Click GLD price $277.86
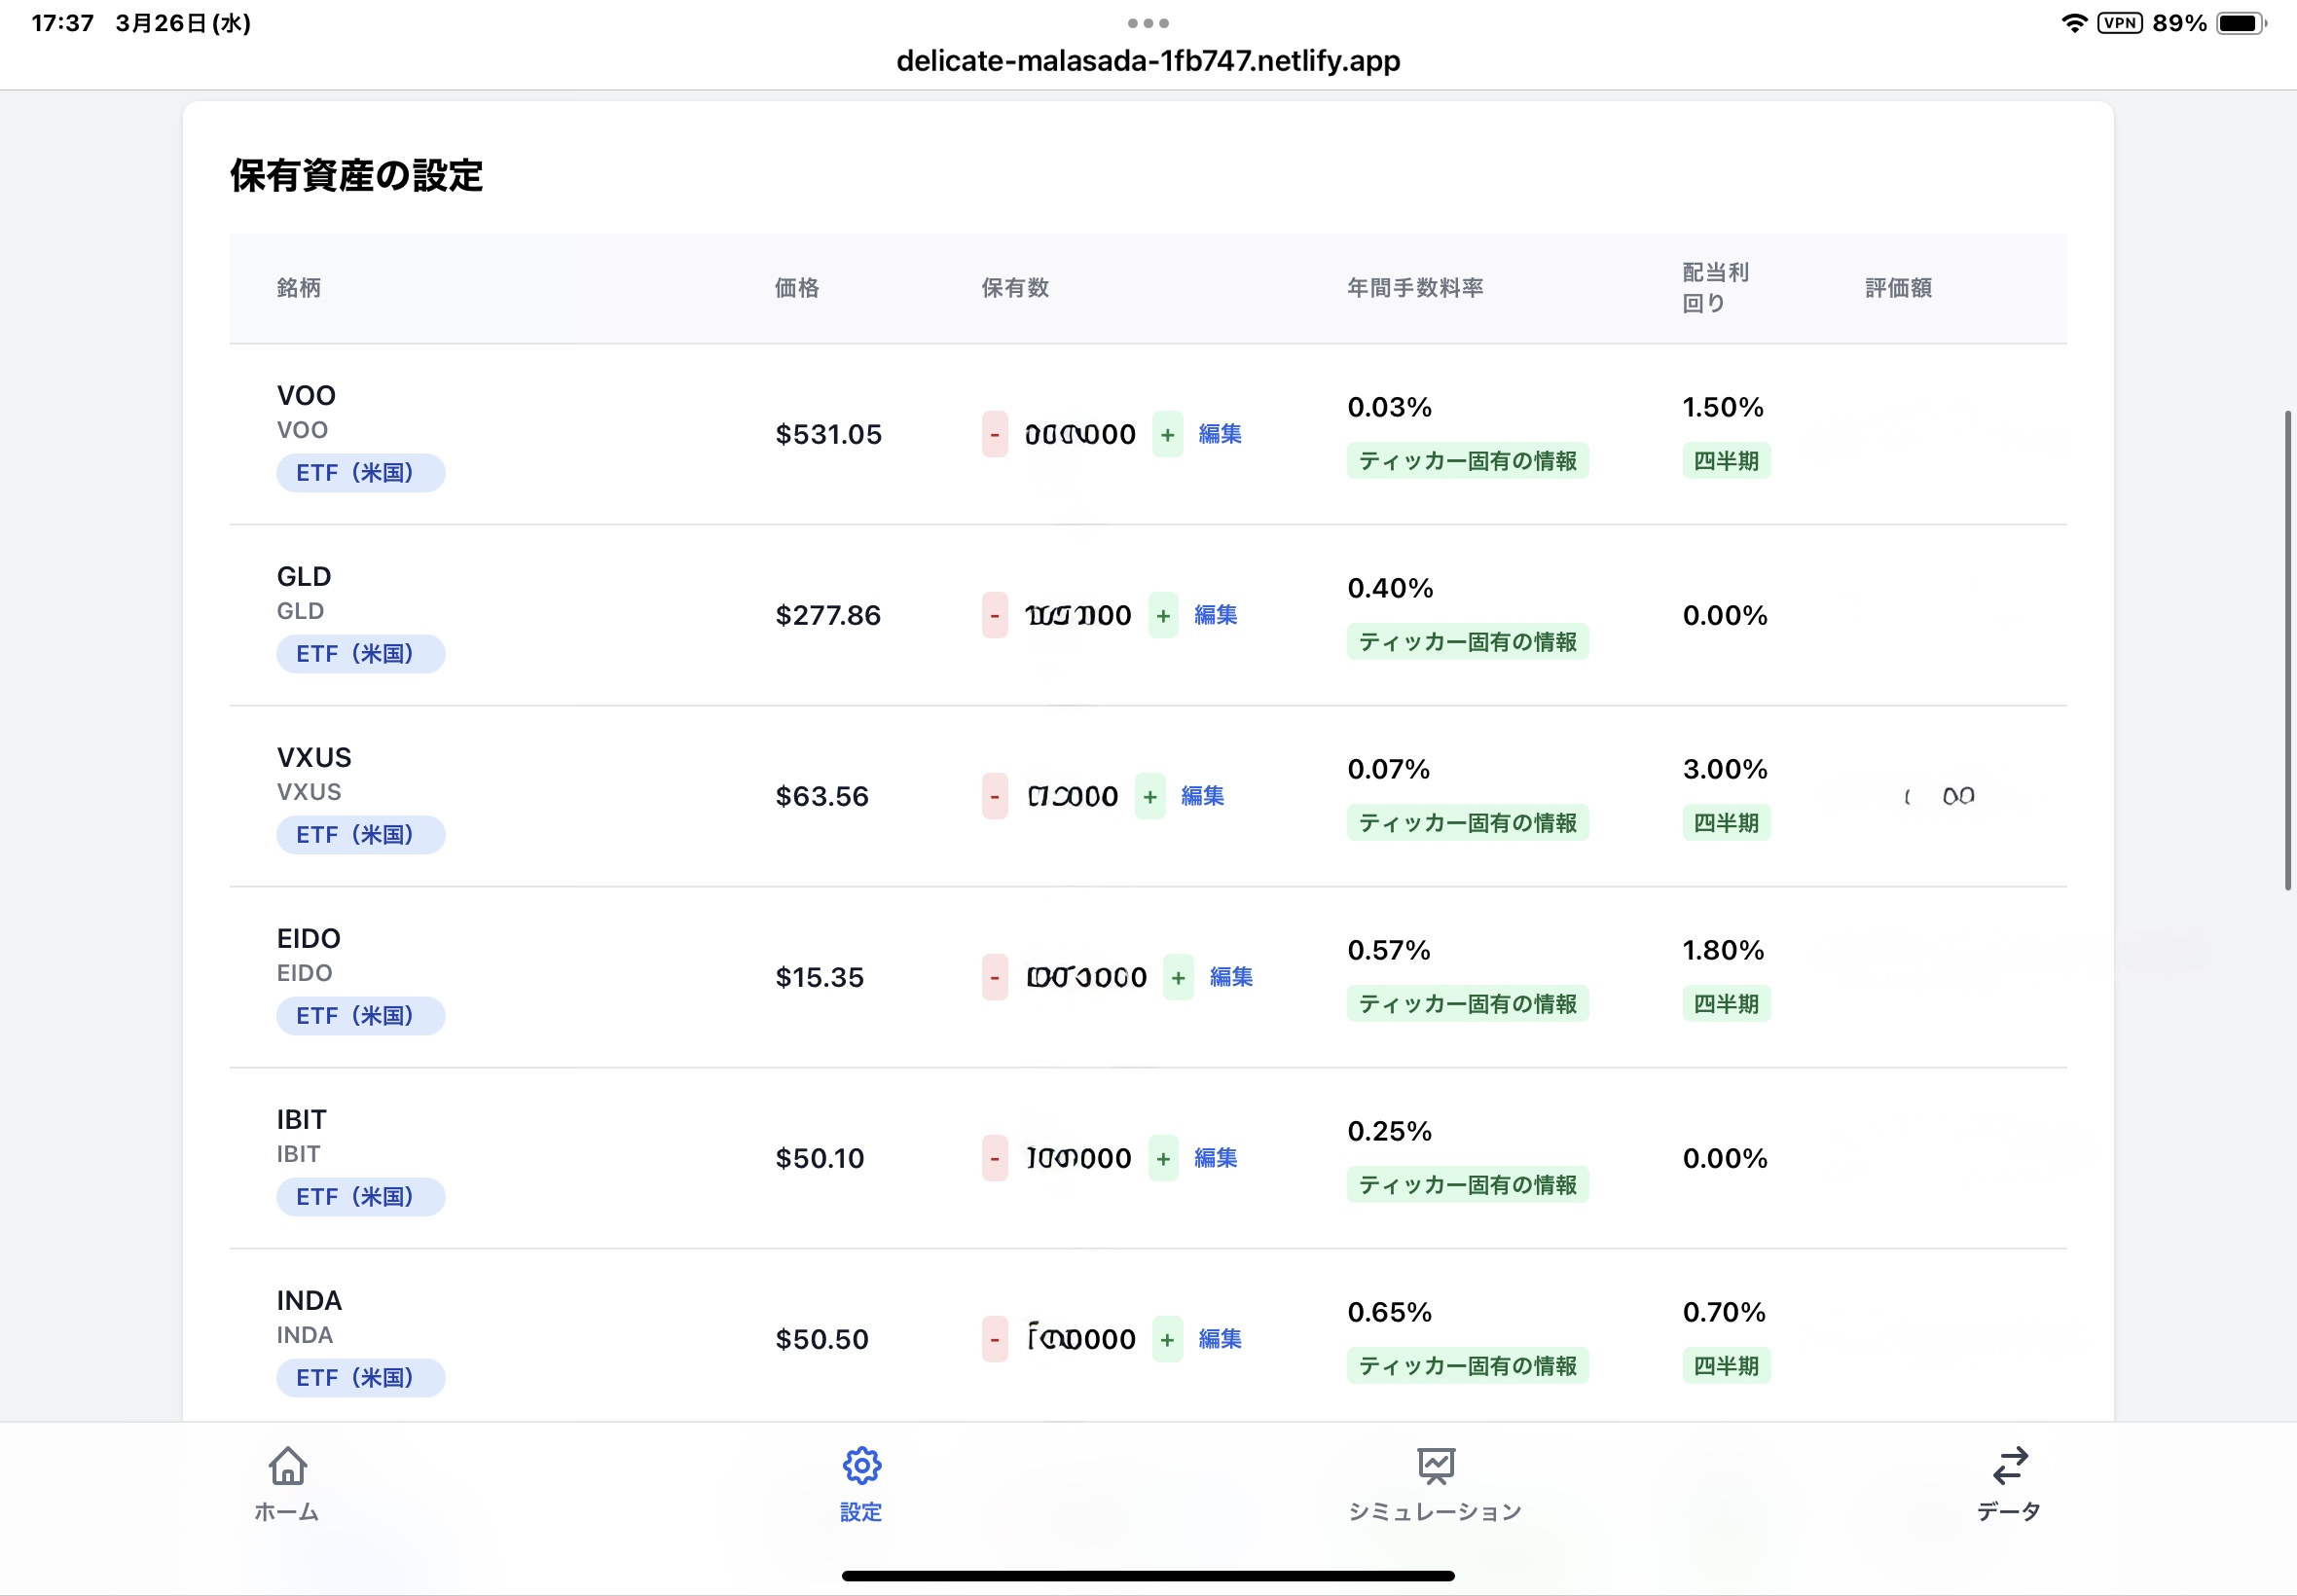Viewport: 2297px width, 1596px height. [x=828, y=615]
